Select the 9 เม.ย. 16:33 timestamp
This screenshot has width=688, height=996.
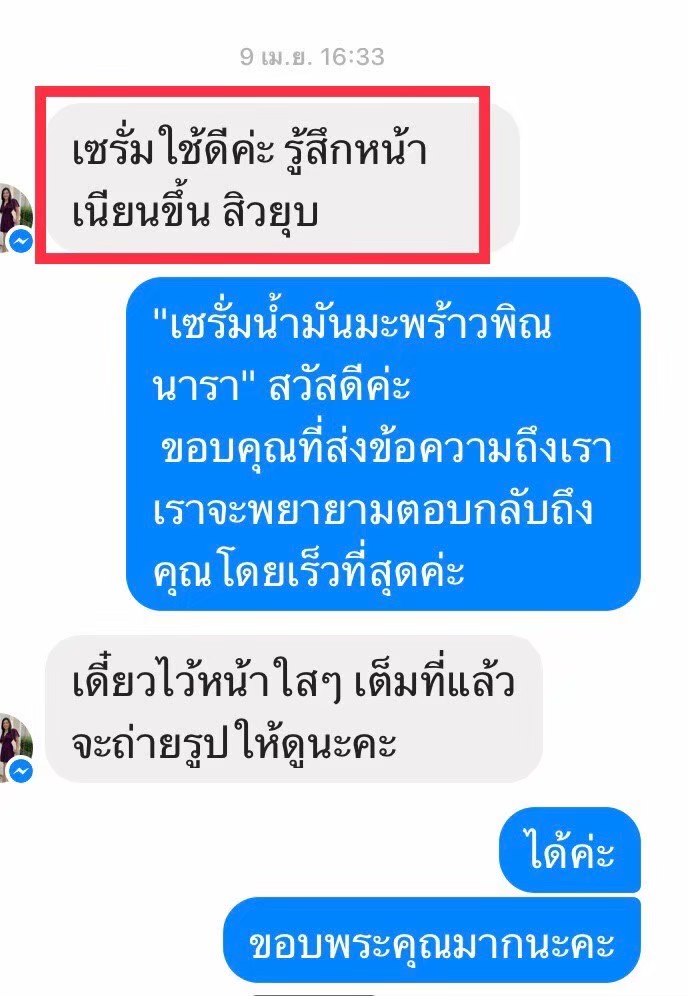tap(312, 57)
